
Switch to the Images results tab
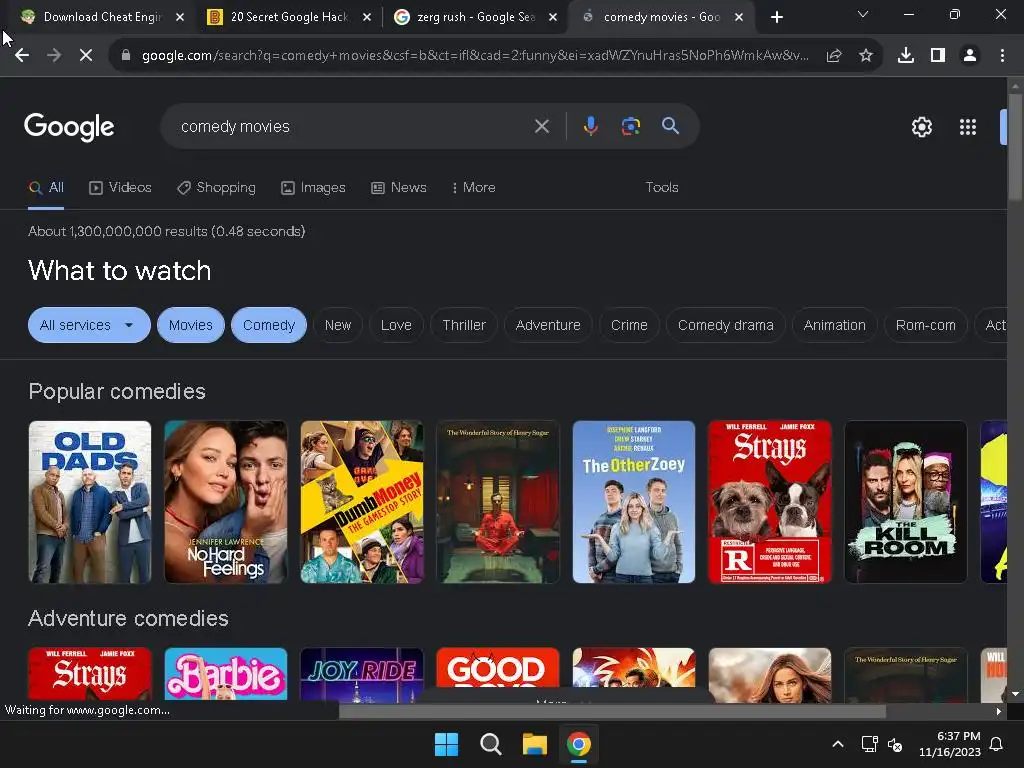[313, 187]
